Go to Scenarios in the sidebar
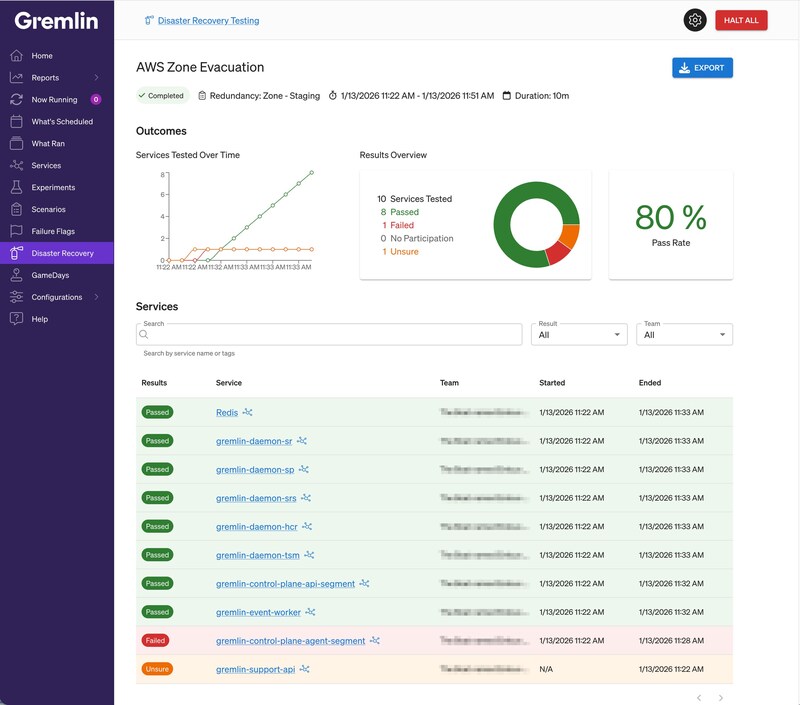 (x=48, y=210)
